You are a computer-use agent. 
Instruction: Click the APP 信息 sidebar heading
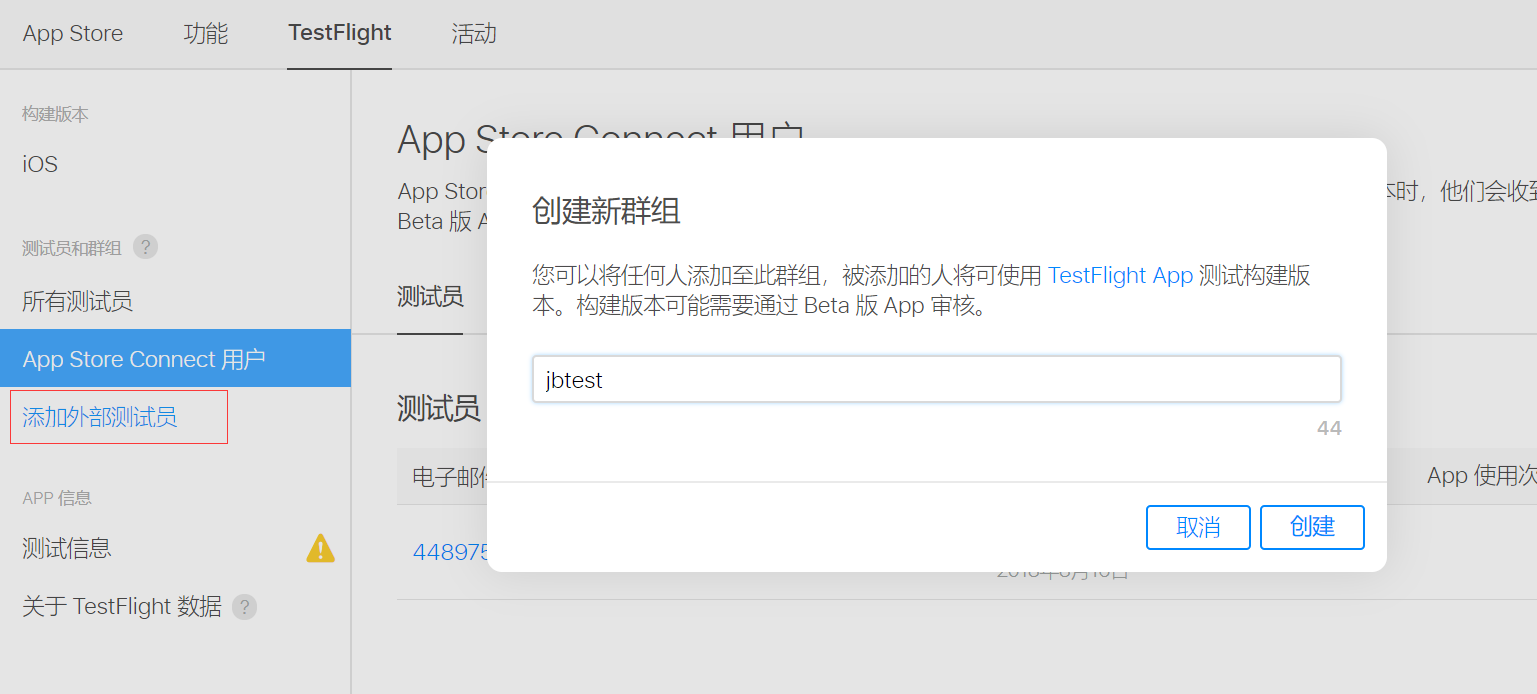pos(57,498)
